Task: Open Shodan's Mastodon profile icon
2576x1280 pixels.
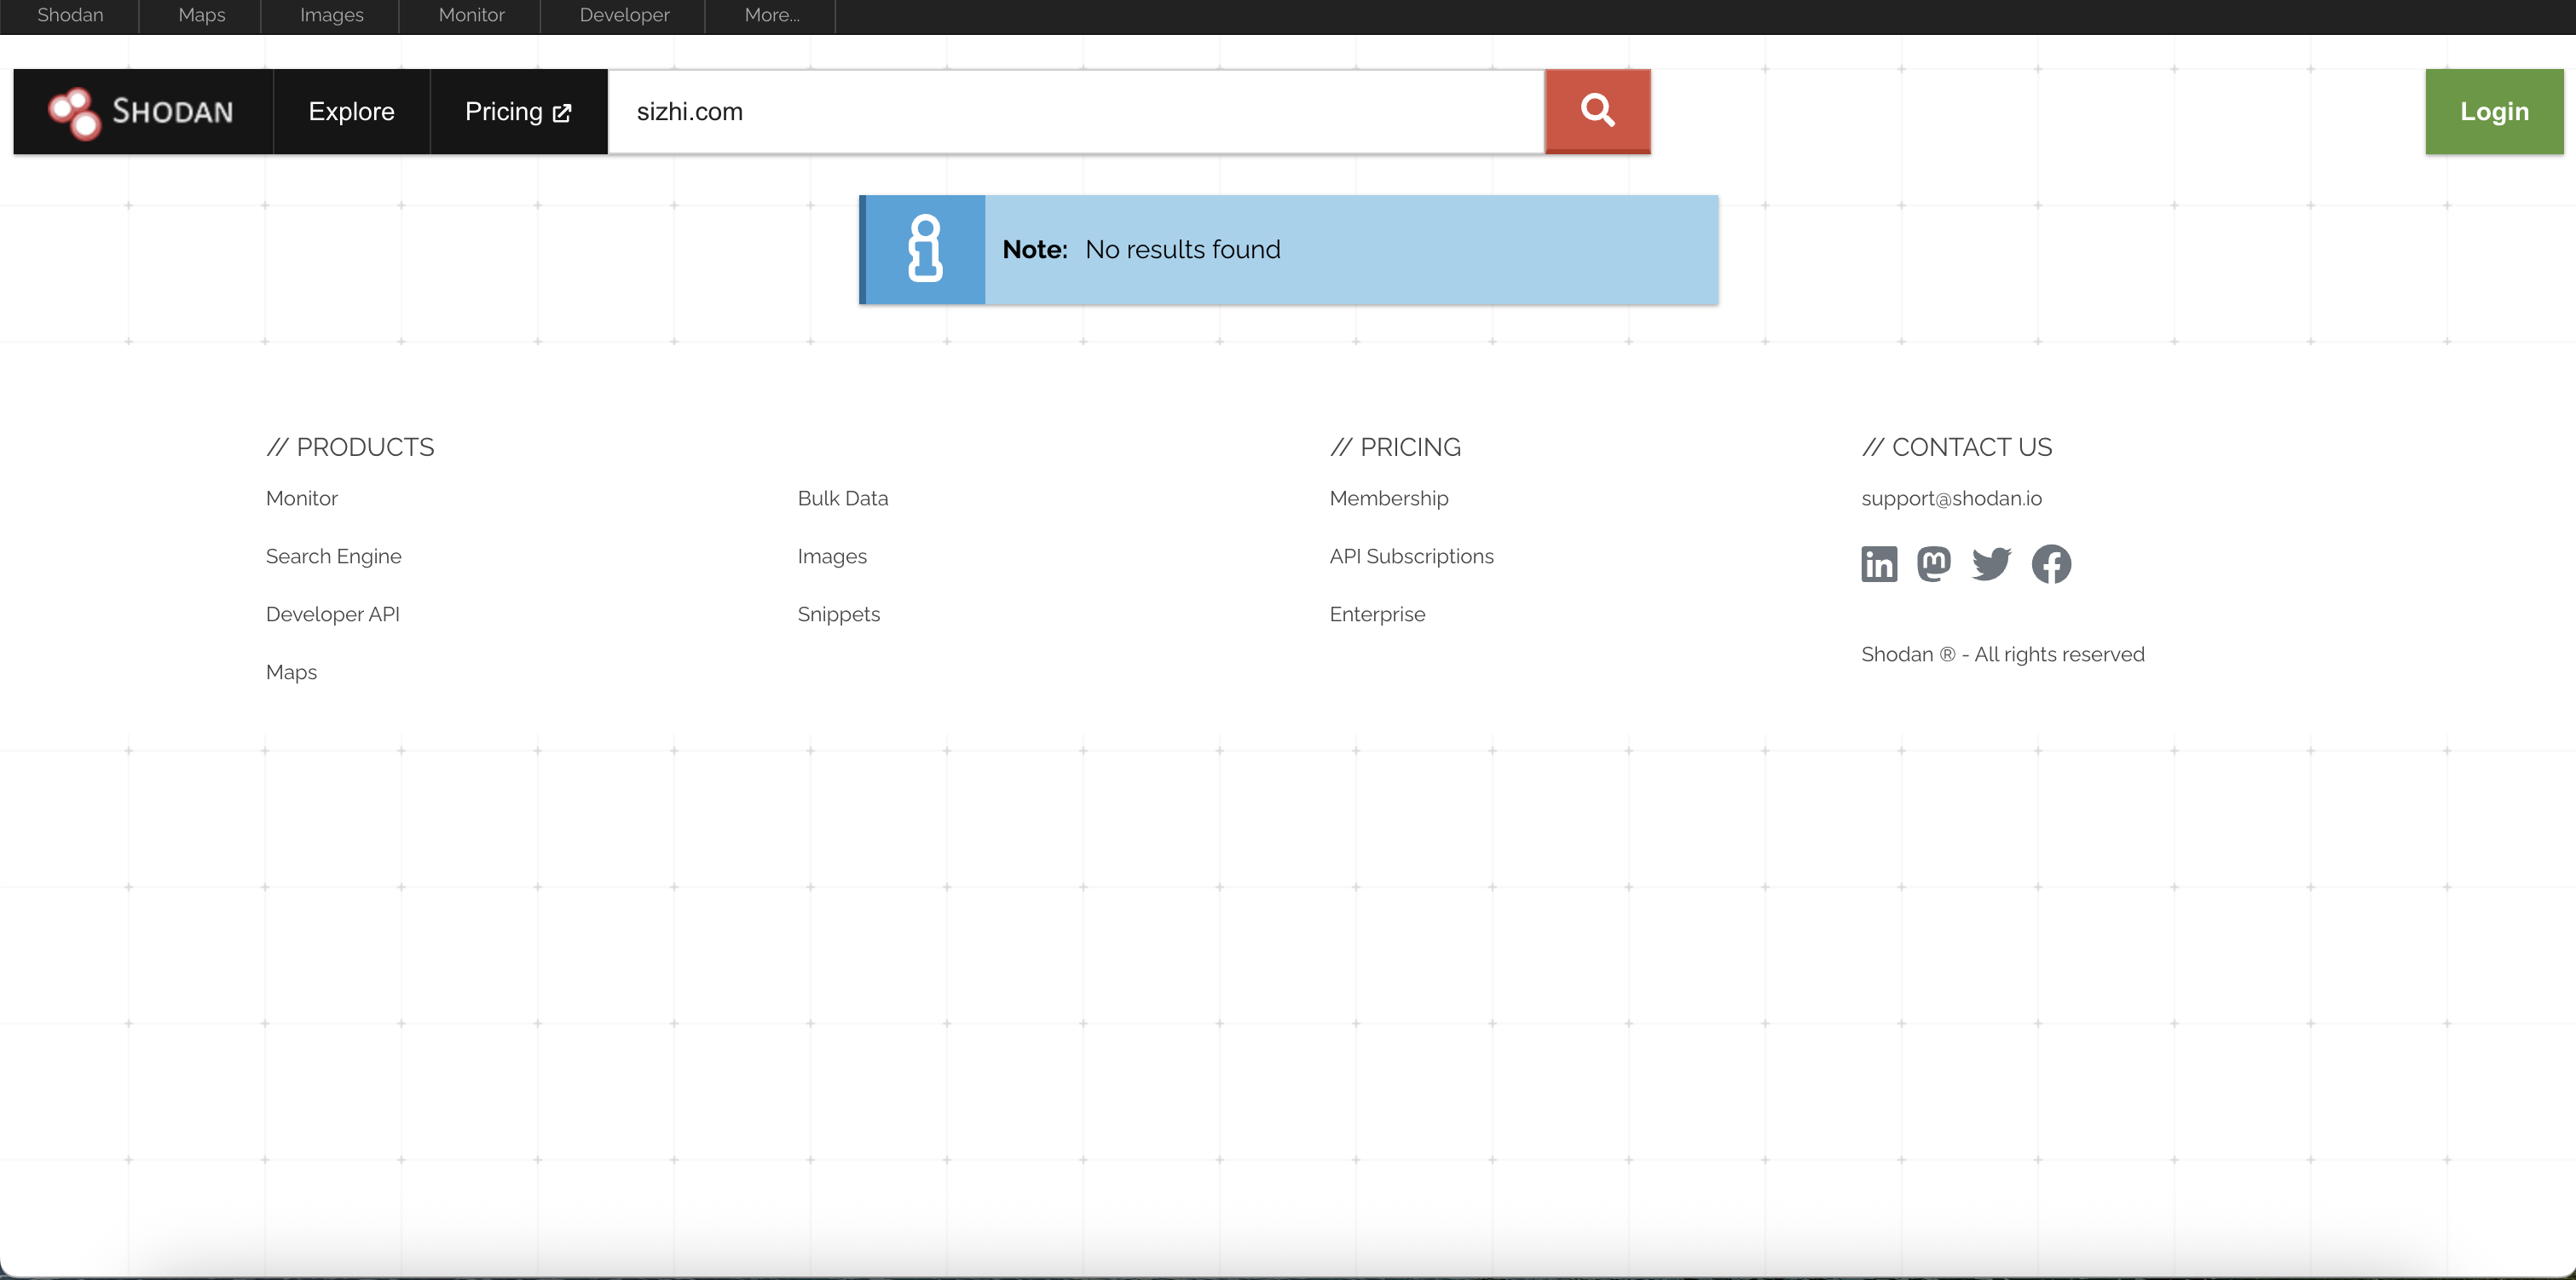Action: pos(1934,564)
